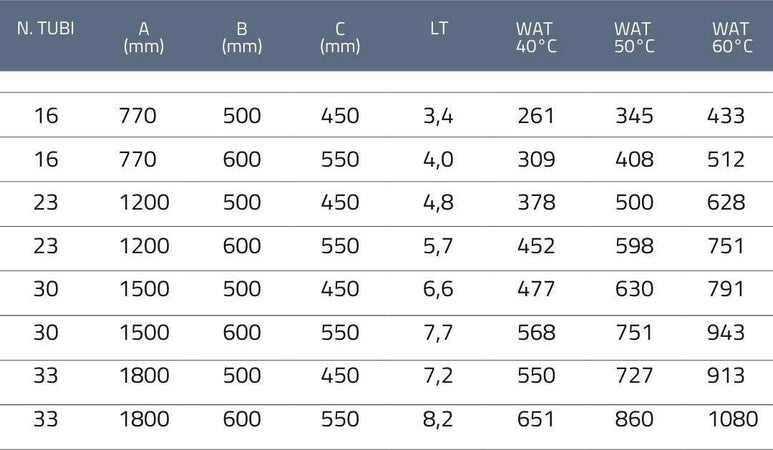Click the 598 value in WAT 50°C

click(634, 246)
